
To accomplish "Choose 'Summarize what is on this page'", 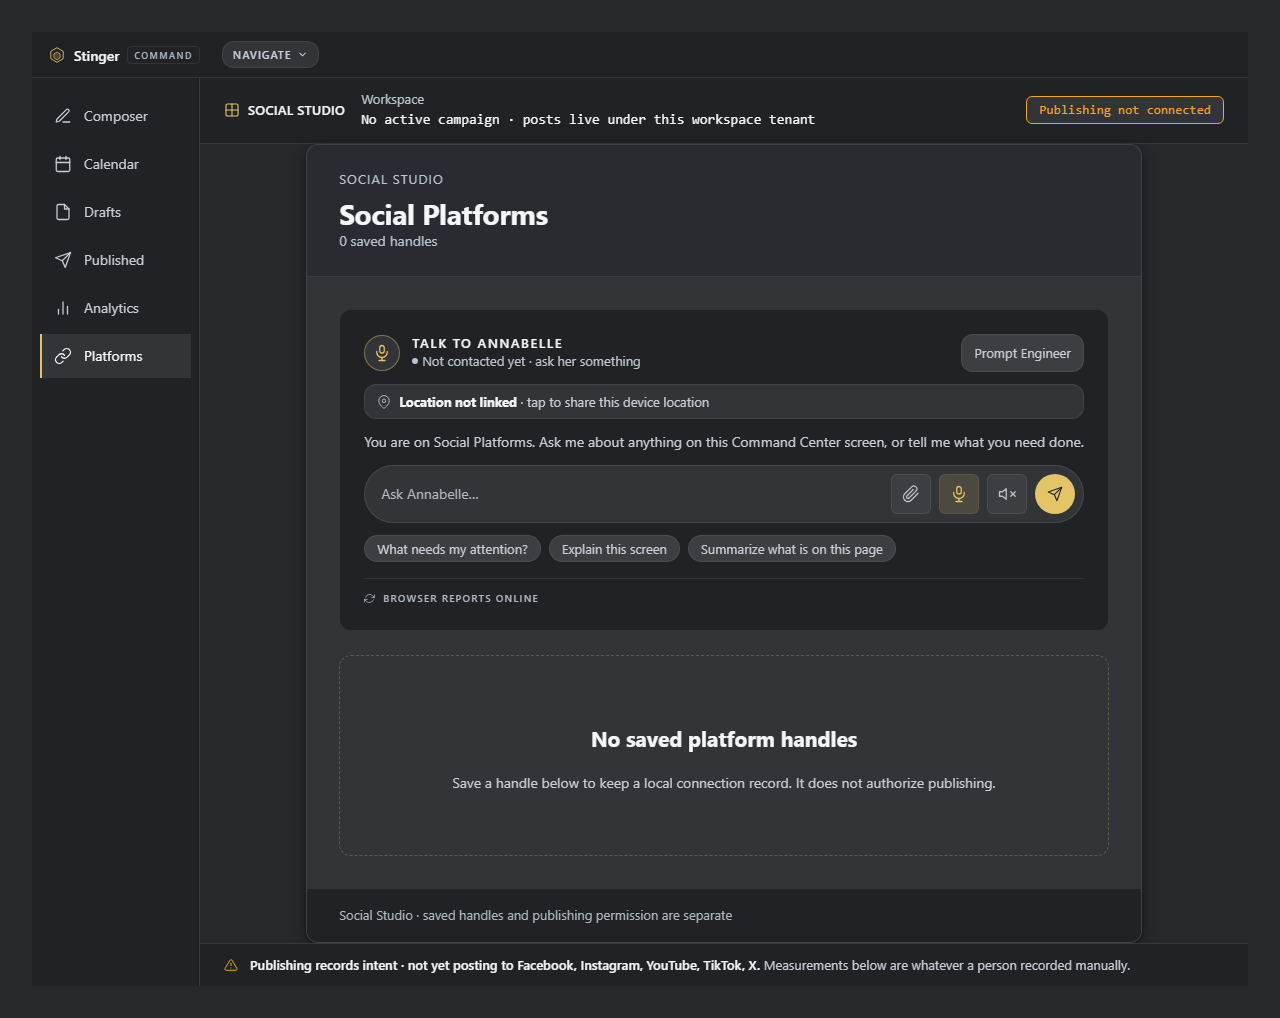I will tap(792, 549).
